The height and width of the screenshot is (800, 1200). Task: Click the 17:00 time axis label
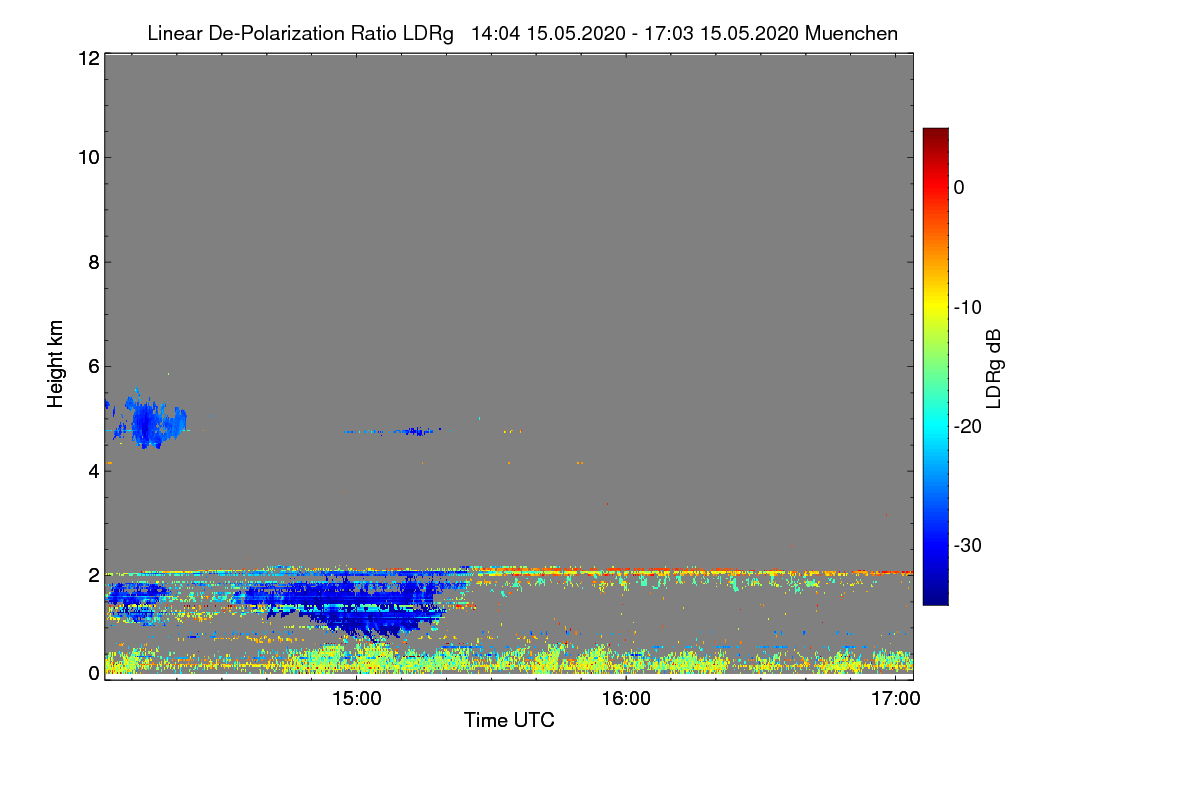tap(894, 699)
